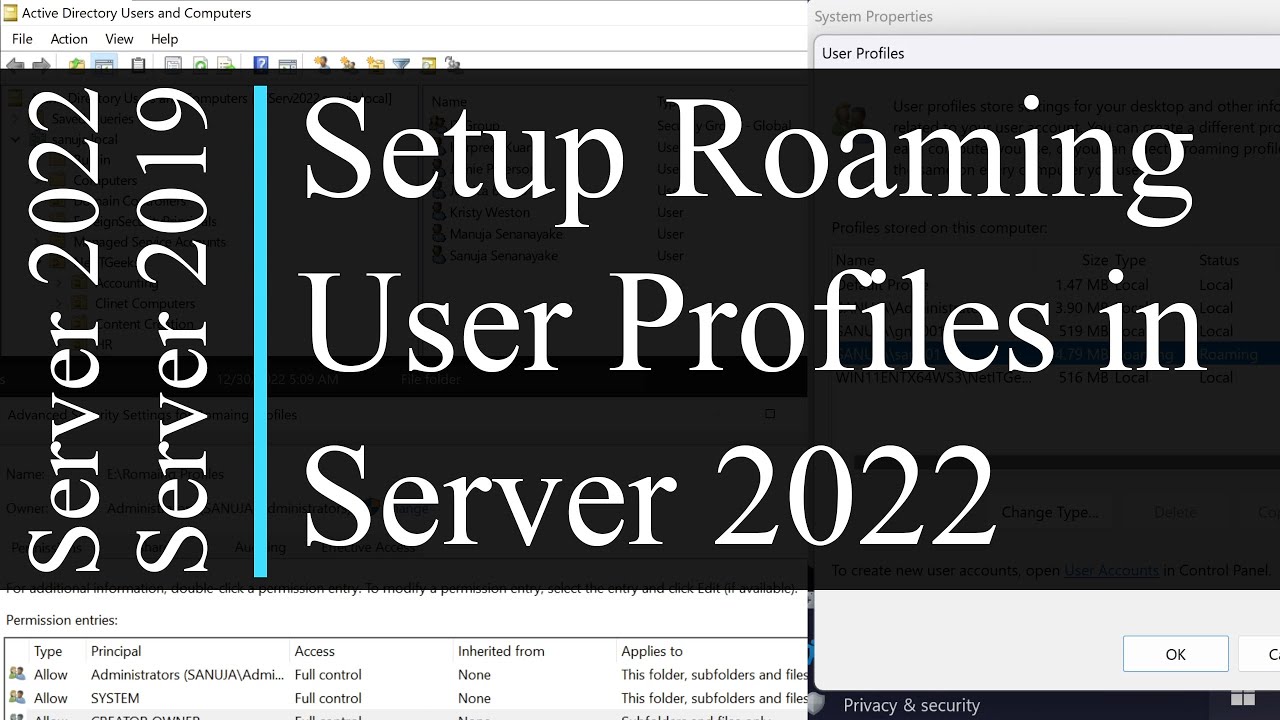Open filter options via the funnel icon
The image size is (1280, 720).
(401, 65)
